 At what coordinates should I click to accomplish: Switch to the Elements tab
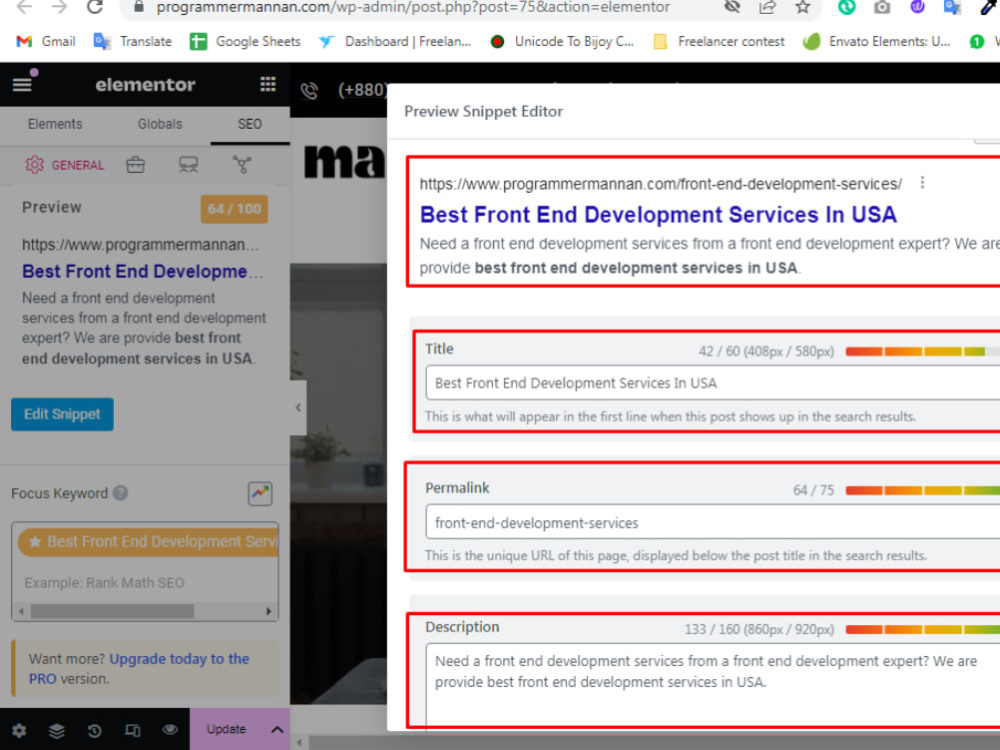click(55, 124)
